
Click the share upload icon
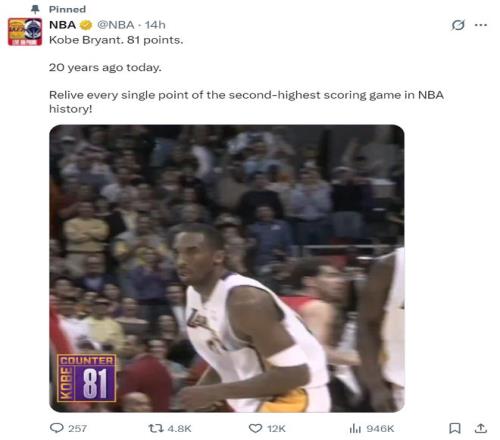pyautogui.click(x=481, y=428)
